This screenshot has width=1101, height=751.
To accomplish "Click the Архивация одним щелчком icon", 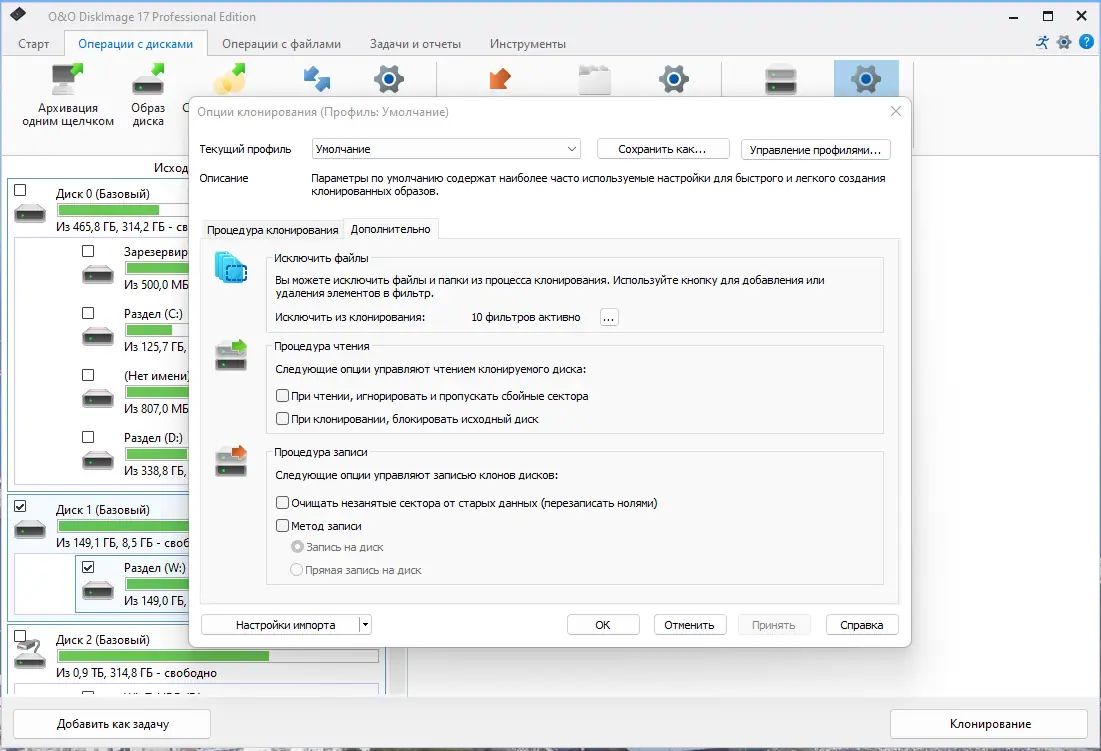I will 67,79.
